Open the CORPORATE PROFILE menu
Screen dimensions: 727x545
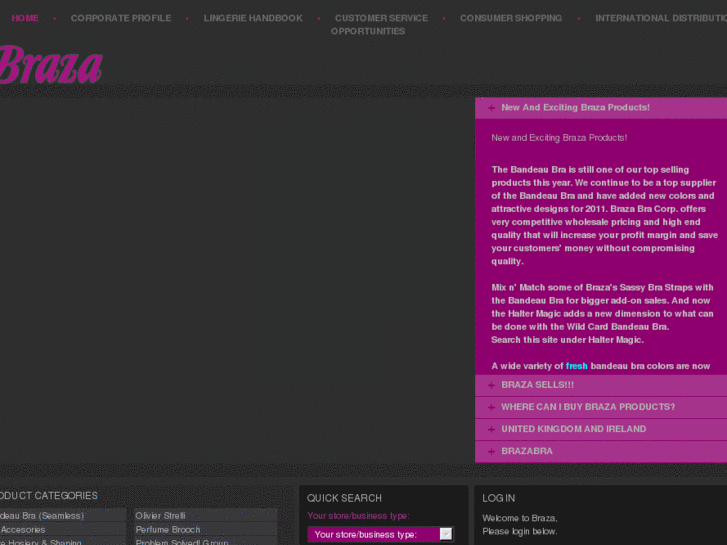pyautogui.click(x=121, y=18)
